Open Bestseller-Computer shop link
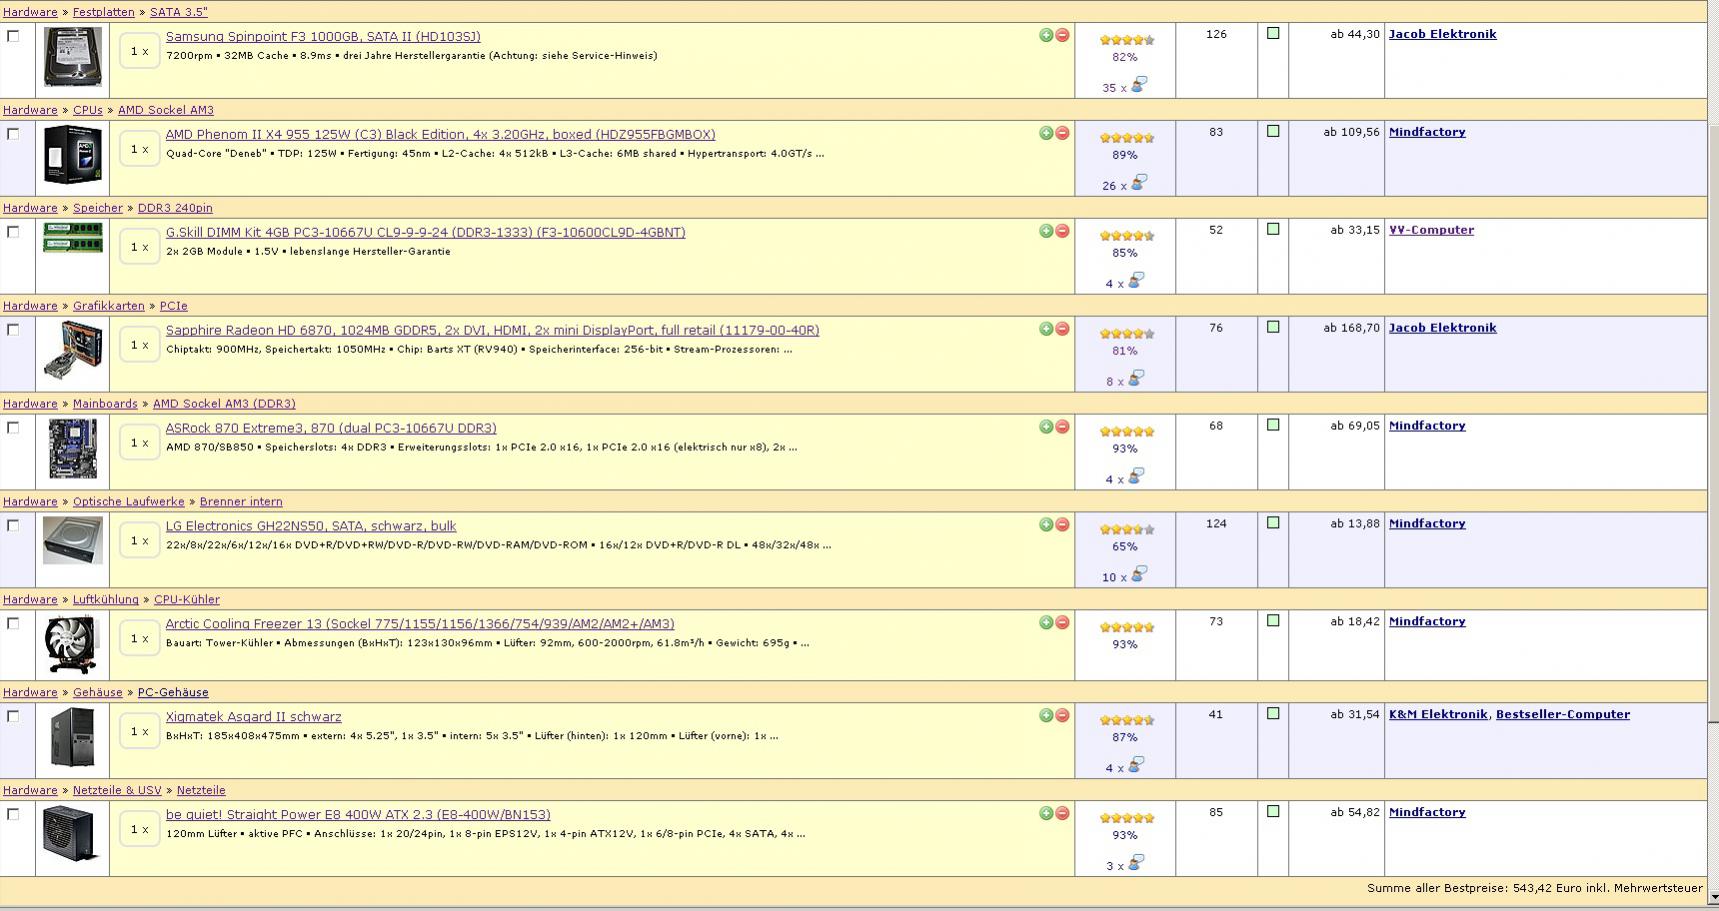The width and height of the screenshot is (1719, 911). click(x=1563, y=715)
